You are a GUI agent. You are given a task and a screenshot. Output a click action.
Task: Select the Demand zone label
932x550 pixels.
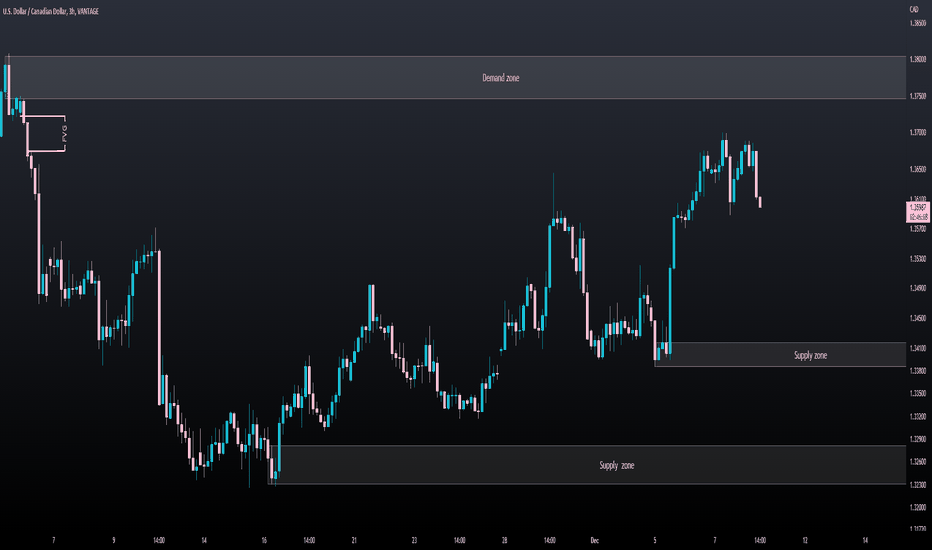tap(500, 78)
